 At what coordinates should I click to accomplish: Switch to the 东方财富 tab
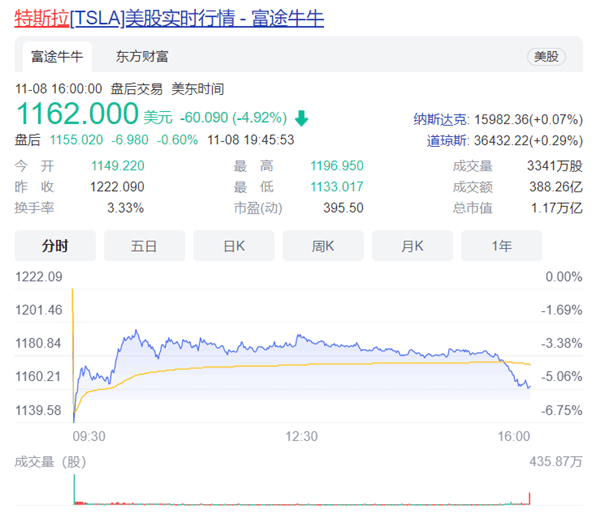142,57
